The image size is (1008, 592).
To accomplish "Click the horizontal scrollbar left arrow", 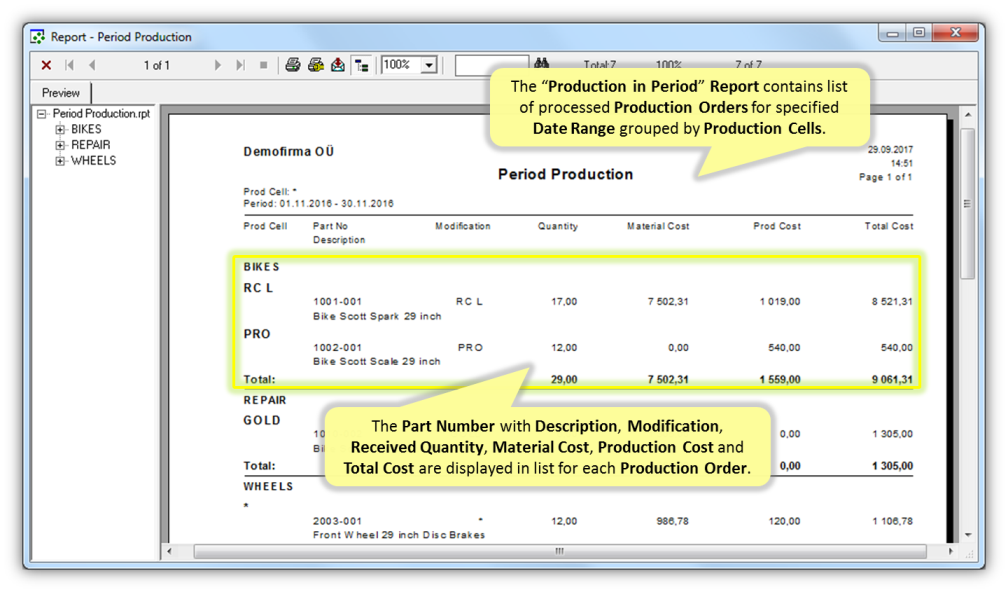I will tap(170, 552).
